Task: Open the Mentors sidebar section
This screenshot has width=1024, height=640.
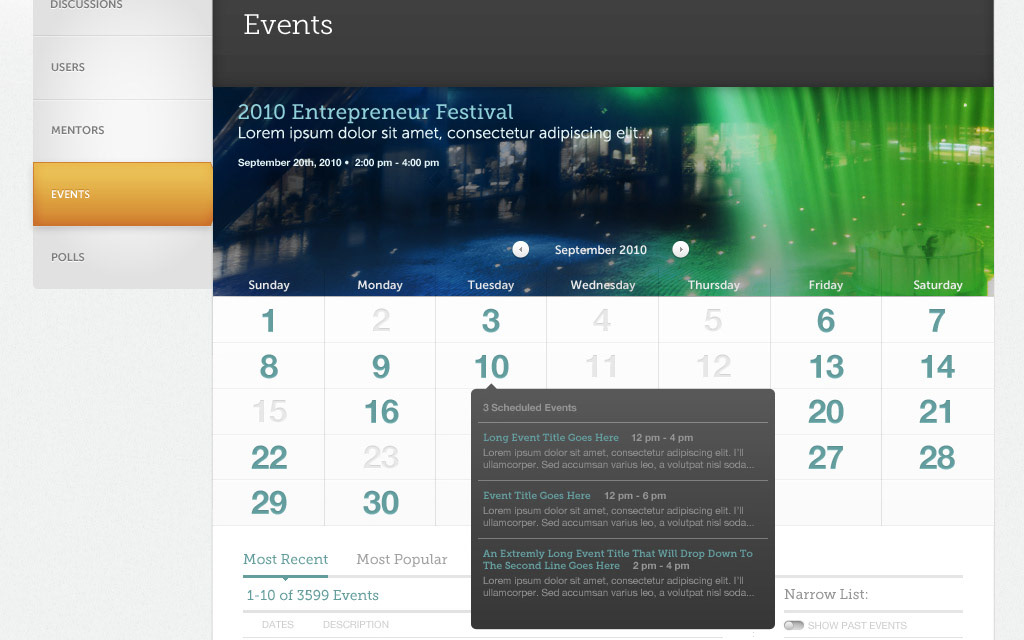Action: tap(78, 130)
